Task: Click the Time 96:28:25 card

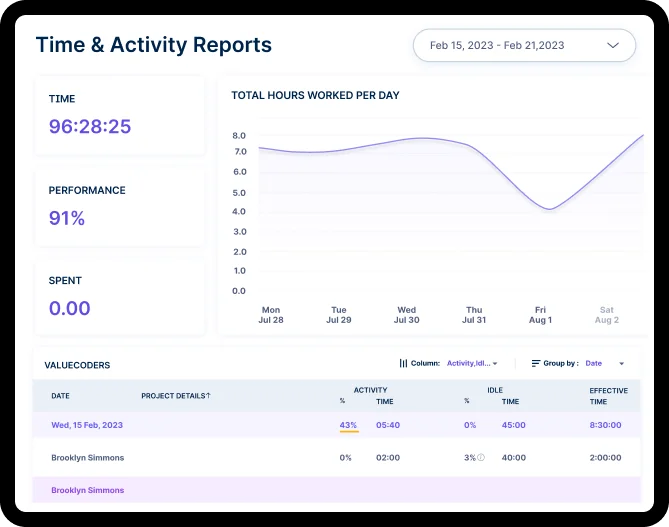Action: point(120,116)
